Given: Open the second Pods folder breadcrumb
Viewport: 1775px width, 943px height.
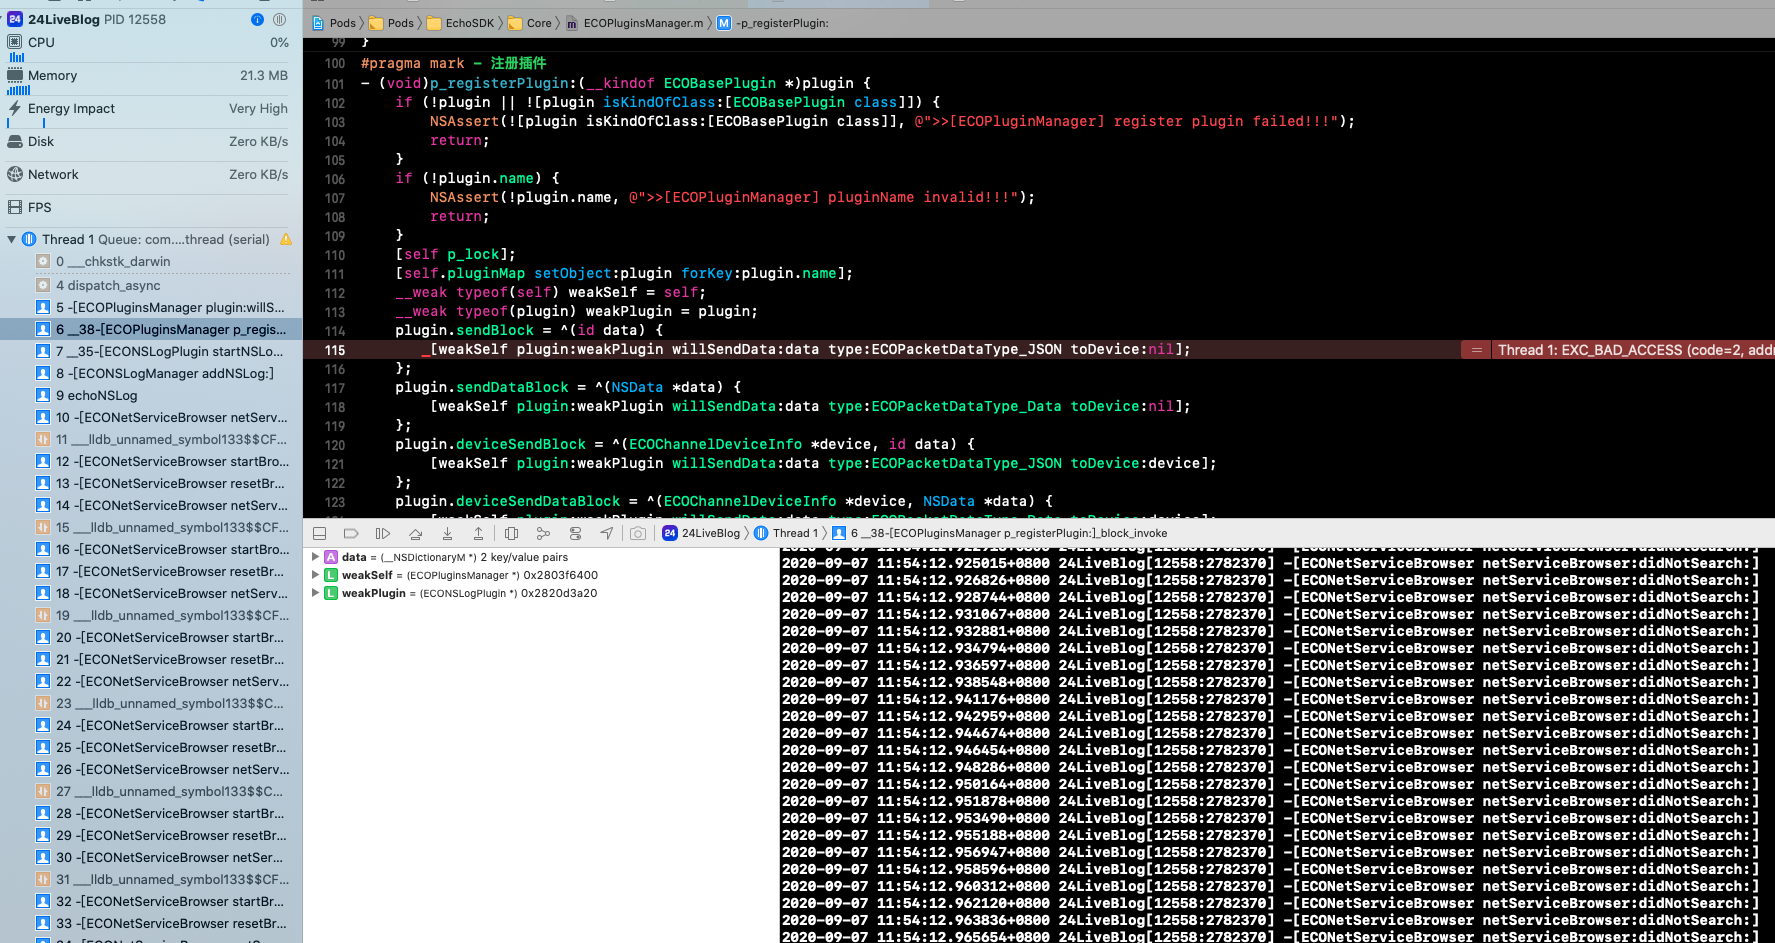Looking at the screenshot, I should [x=391, y=23].
